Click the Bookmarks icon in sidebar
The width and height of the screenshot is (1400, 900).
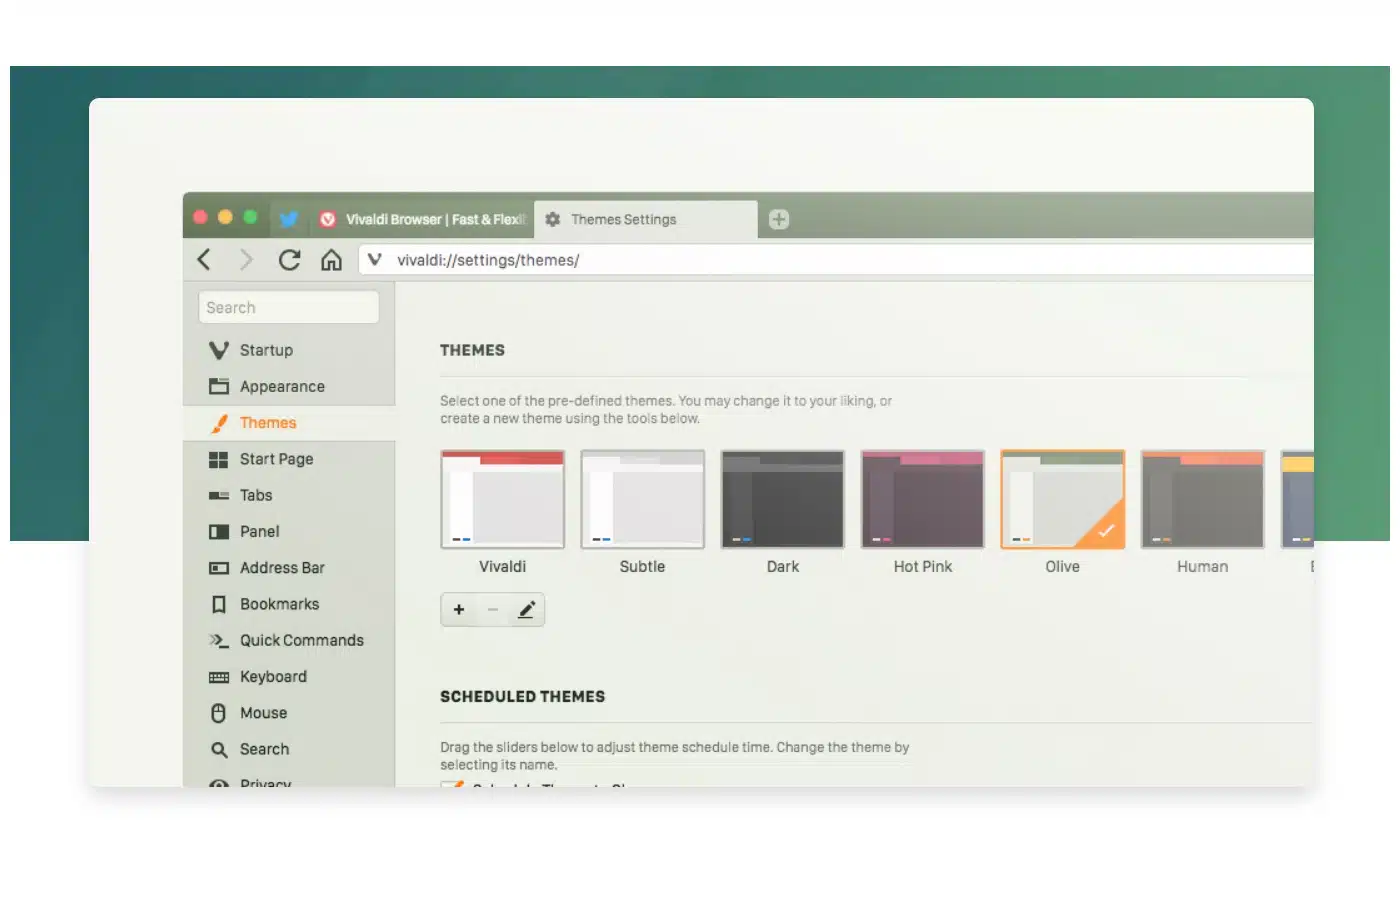point(219,604)
